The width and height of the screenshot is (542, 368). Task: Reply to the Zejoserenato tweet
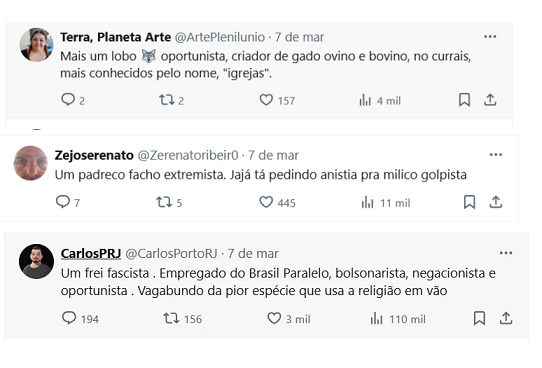coord(63,202)
